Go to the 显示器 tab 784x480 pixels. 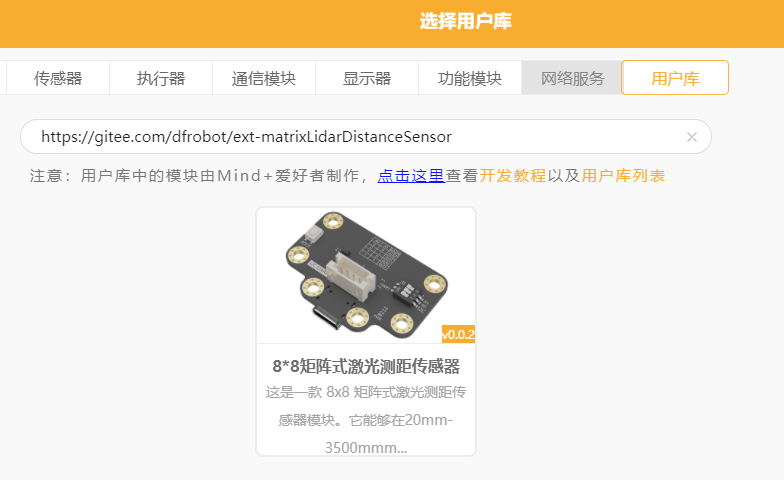[367, 78]
